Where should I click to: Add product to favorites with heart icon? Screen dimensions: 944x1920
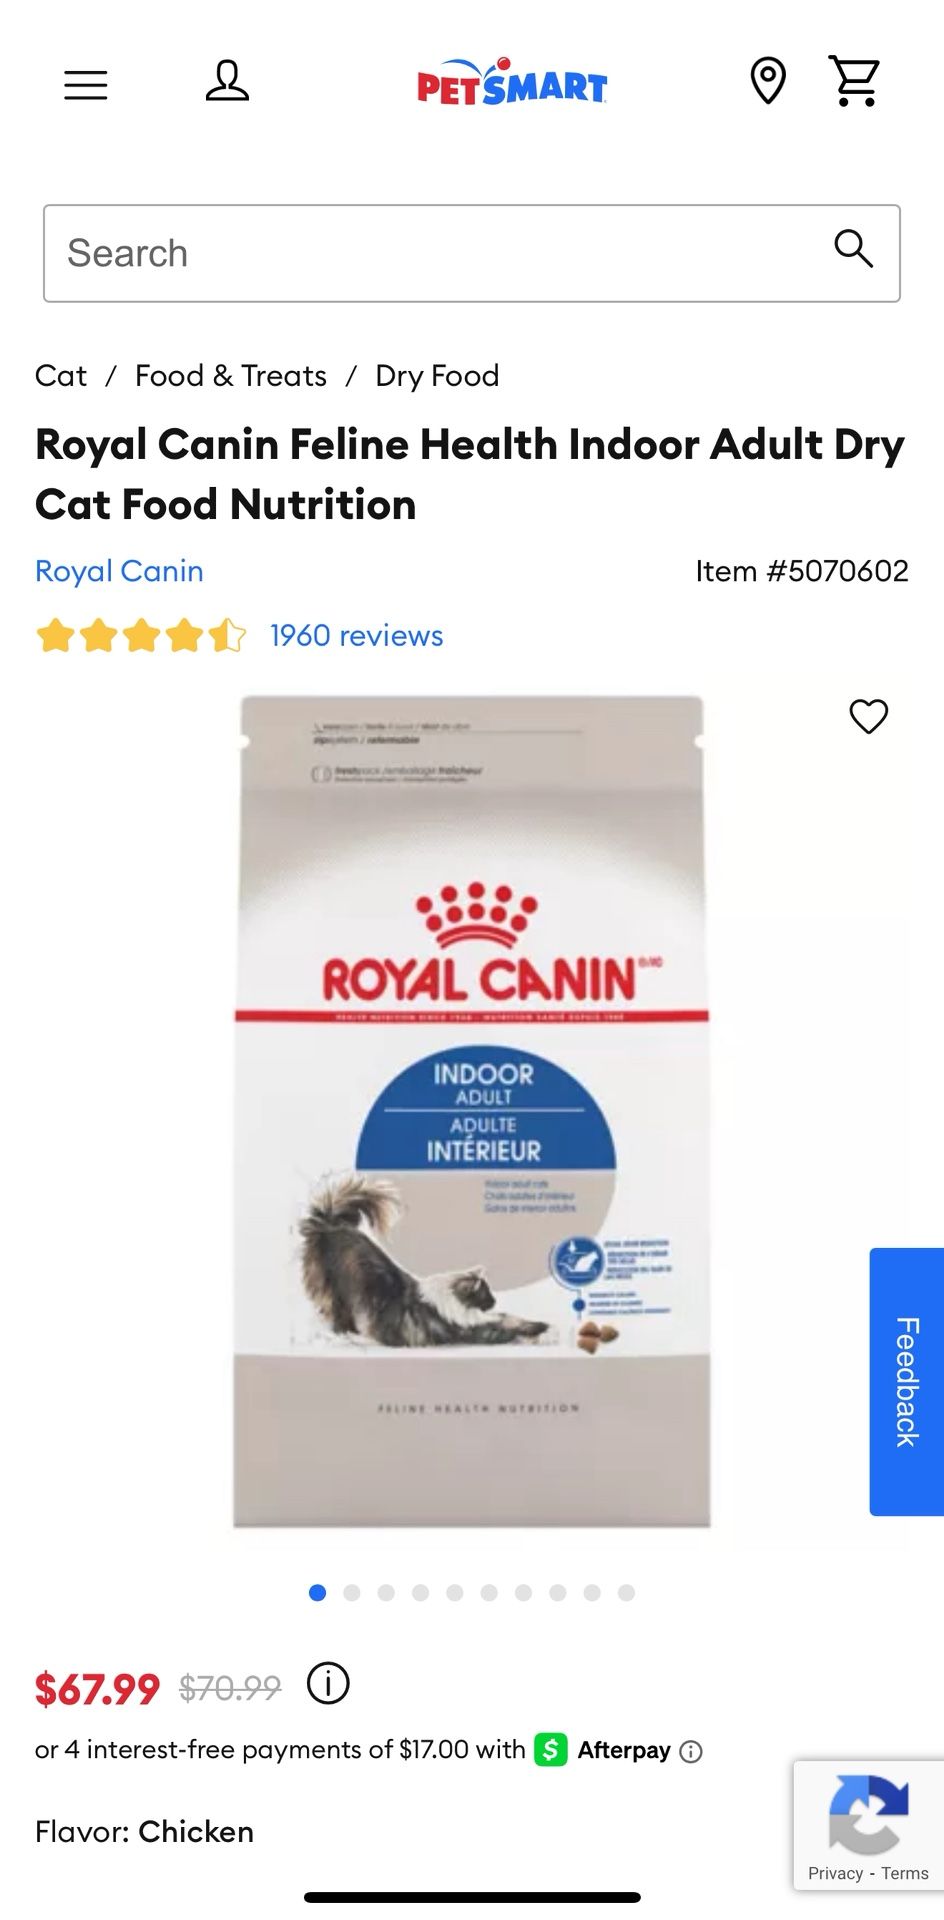[x=868, y=716]
